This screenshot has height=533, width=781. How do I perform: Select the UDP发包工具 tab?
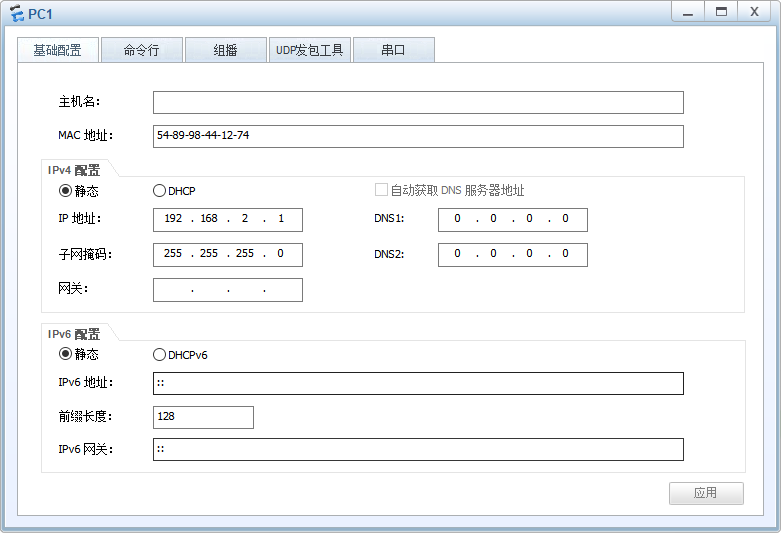(x=310, y=50)
